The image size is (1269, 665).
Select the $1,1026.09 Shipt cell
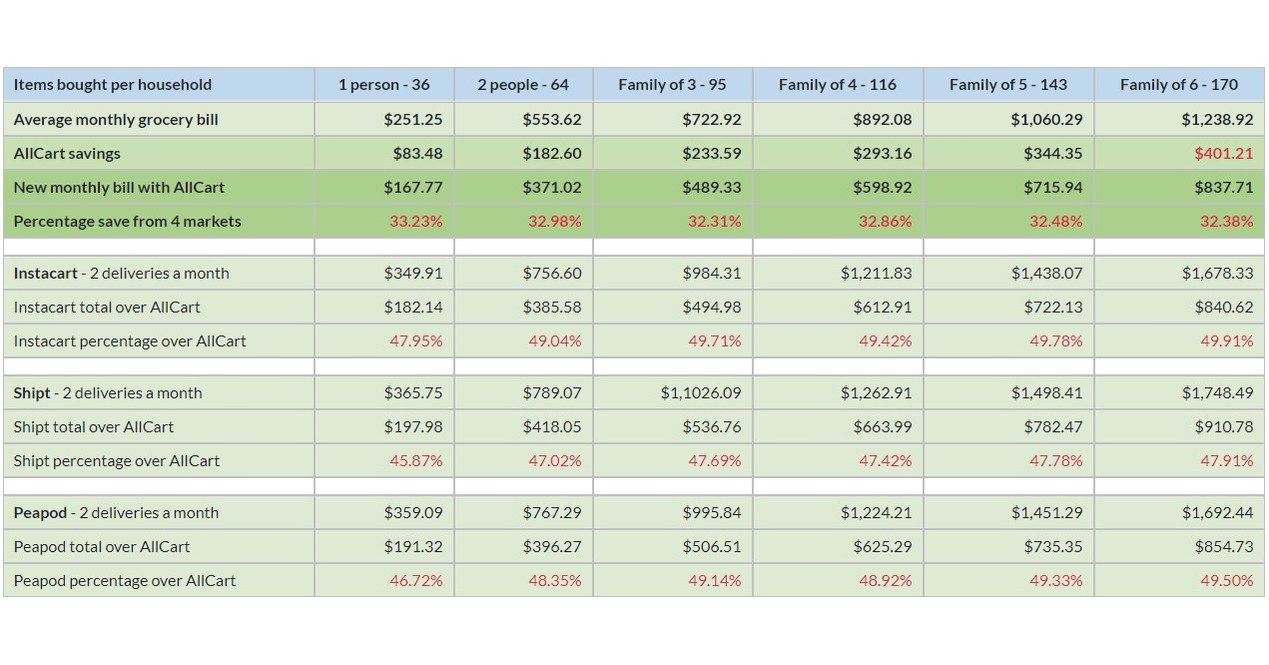[x=673, y=394]
